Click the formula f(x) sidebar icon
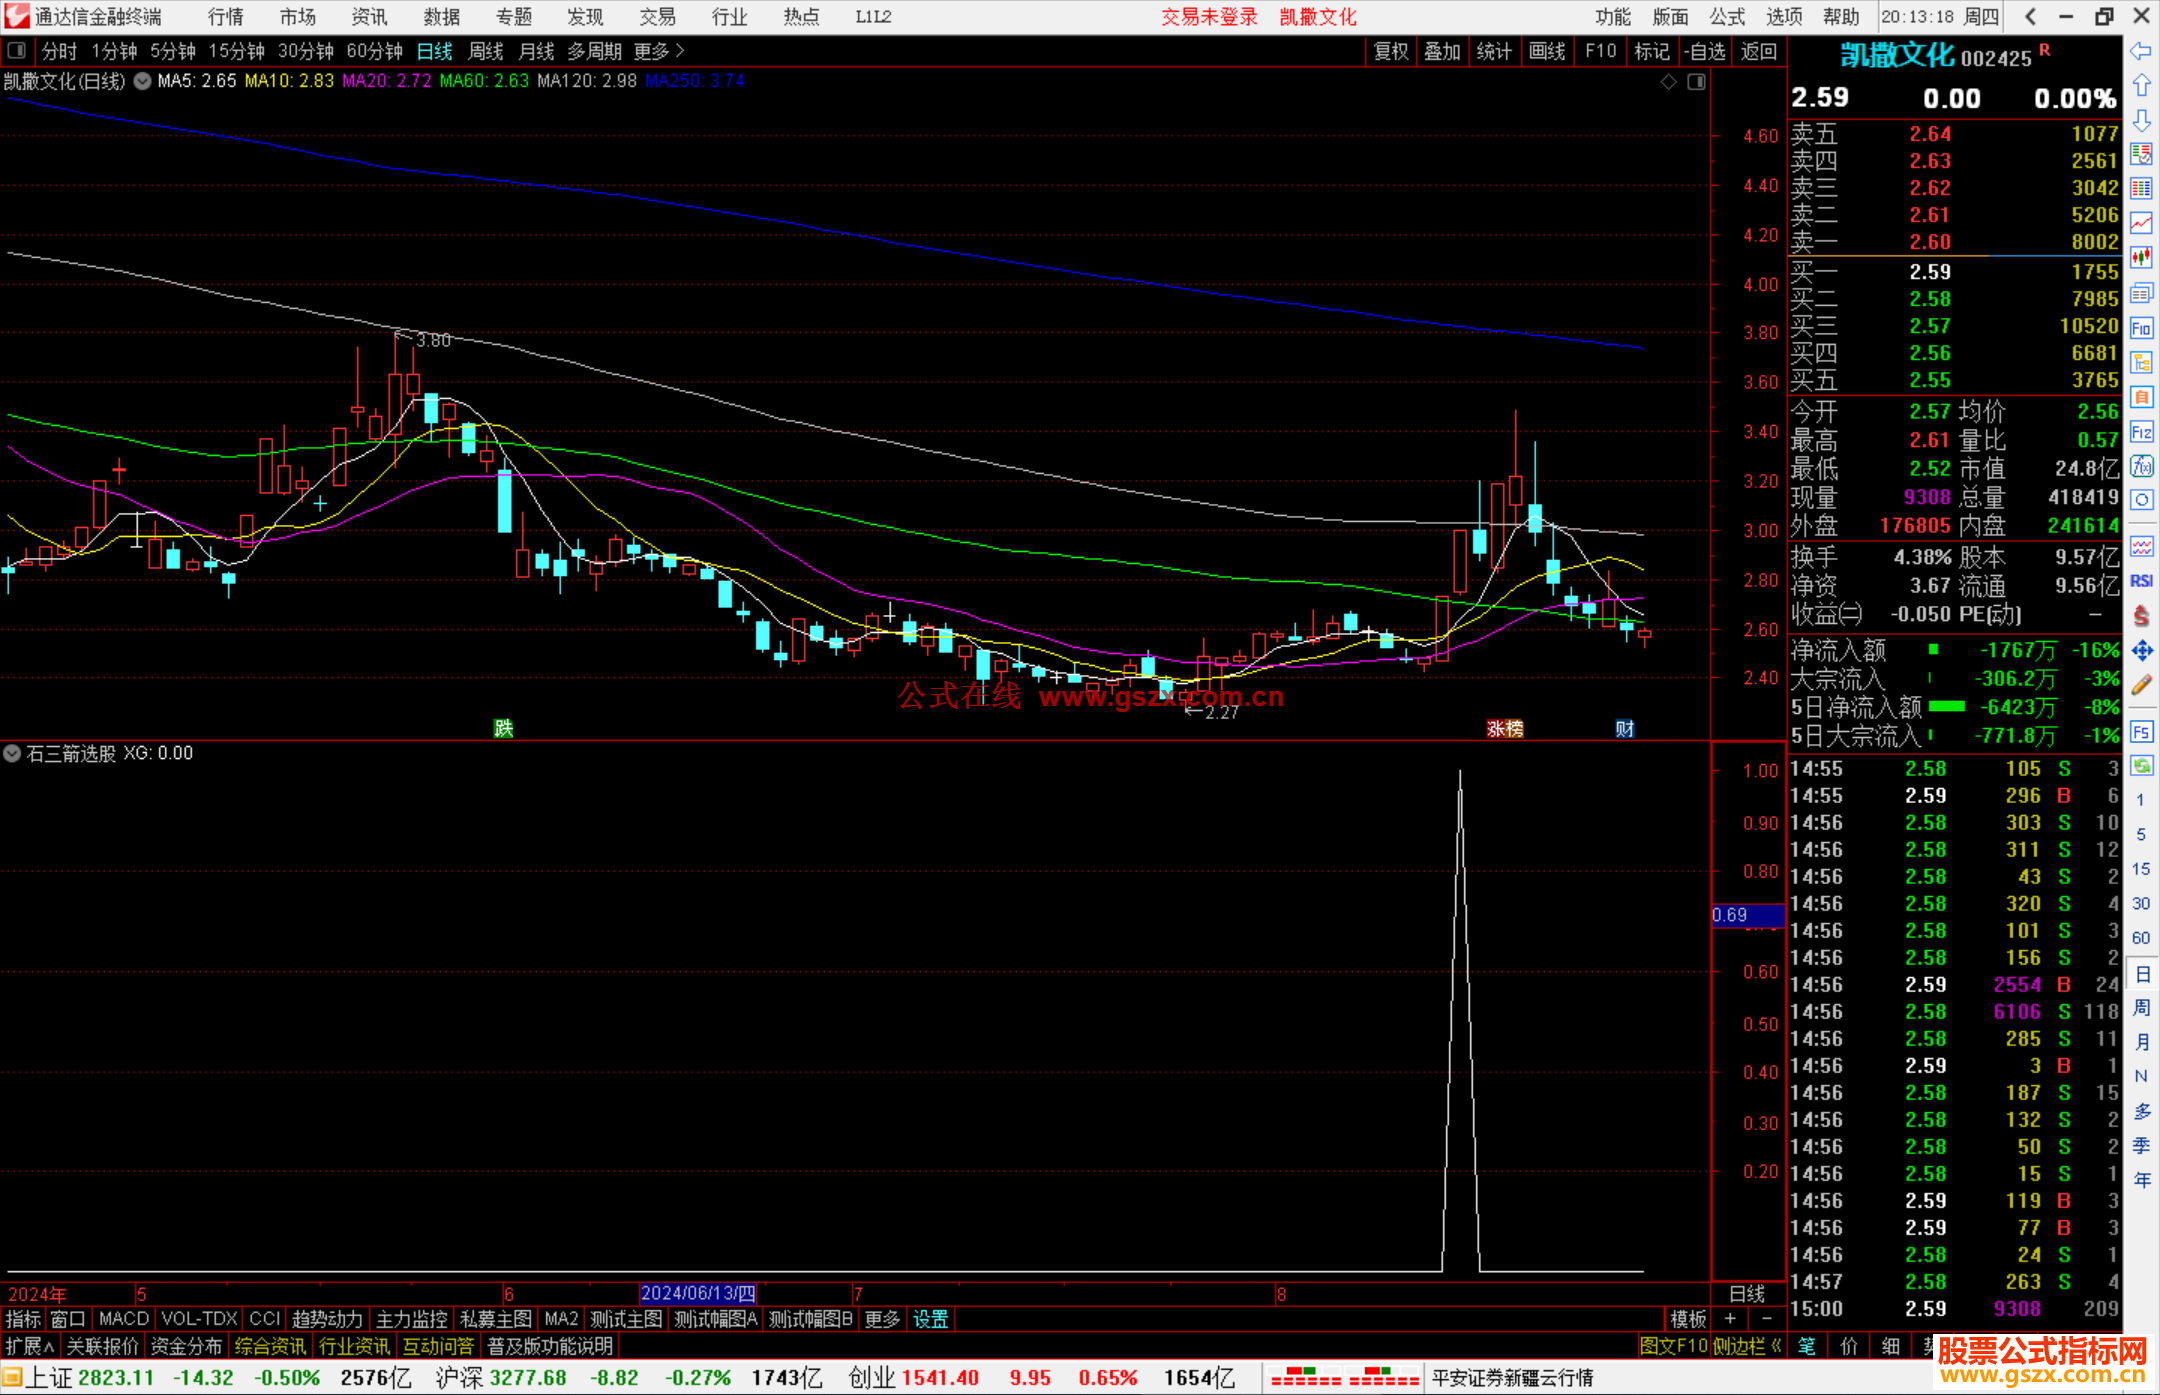Viewport: 2160px width, 1395px height. tap(2141, 467)
